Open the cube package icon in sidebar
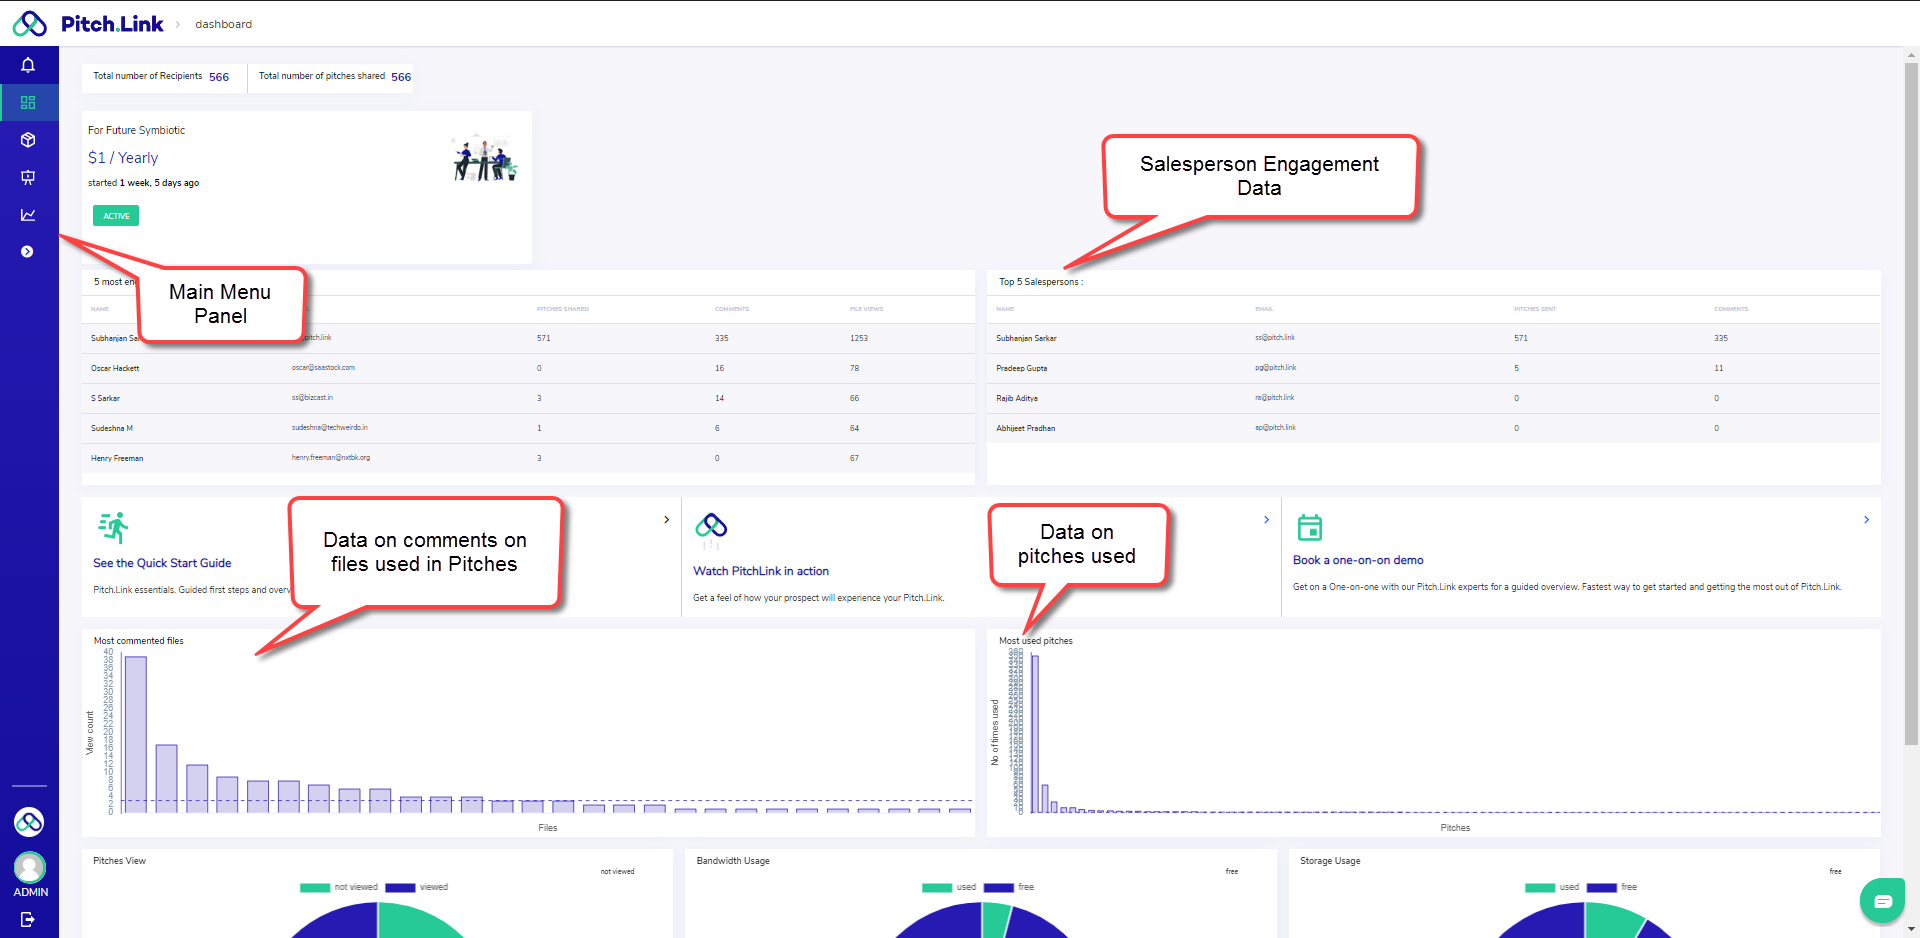This screenshot has height=938, width=1920. [28, 140]
